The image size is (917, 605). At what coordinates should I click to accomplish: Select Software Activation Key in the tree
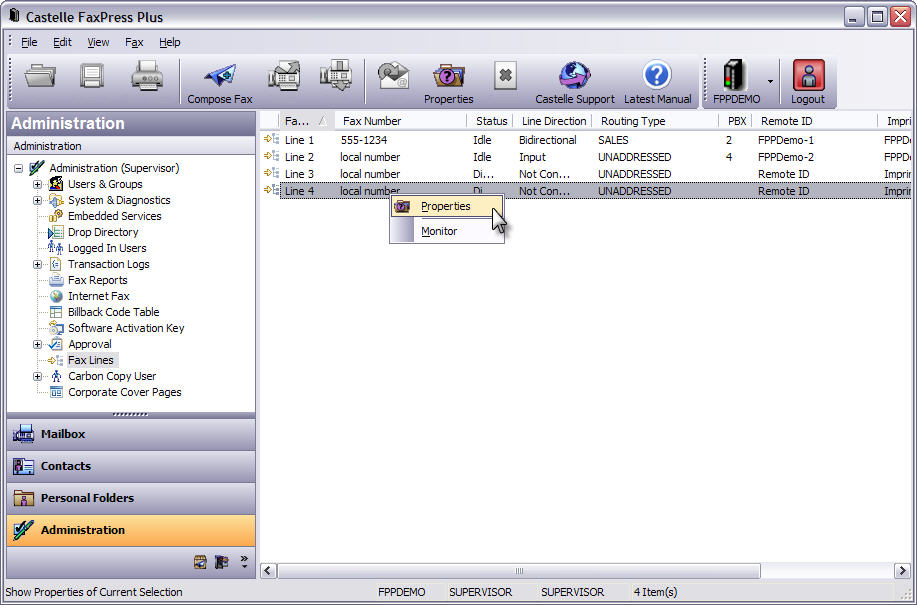126,328
